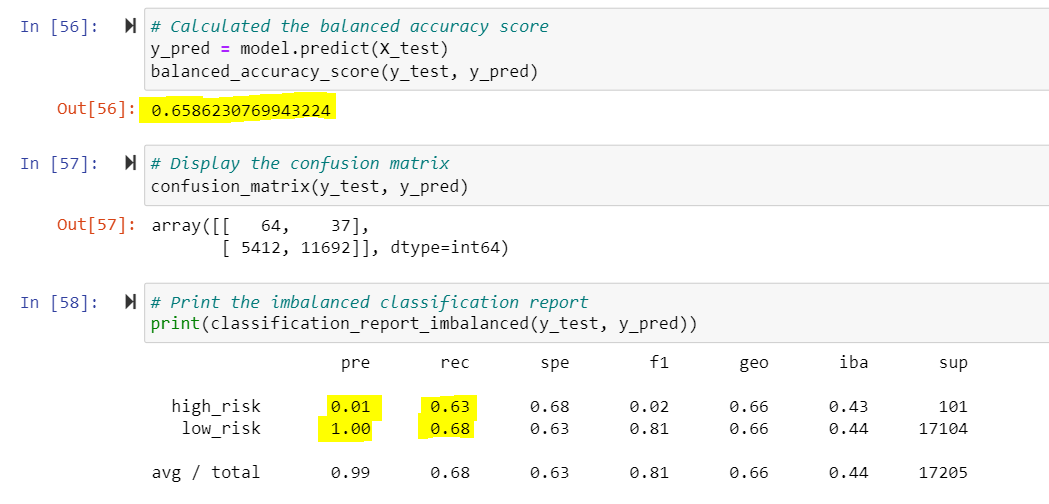Run cell In [58] with its run icon
The height and width of the screenshot is (504, 1049).
(x=130, y=303)
